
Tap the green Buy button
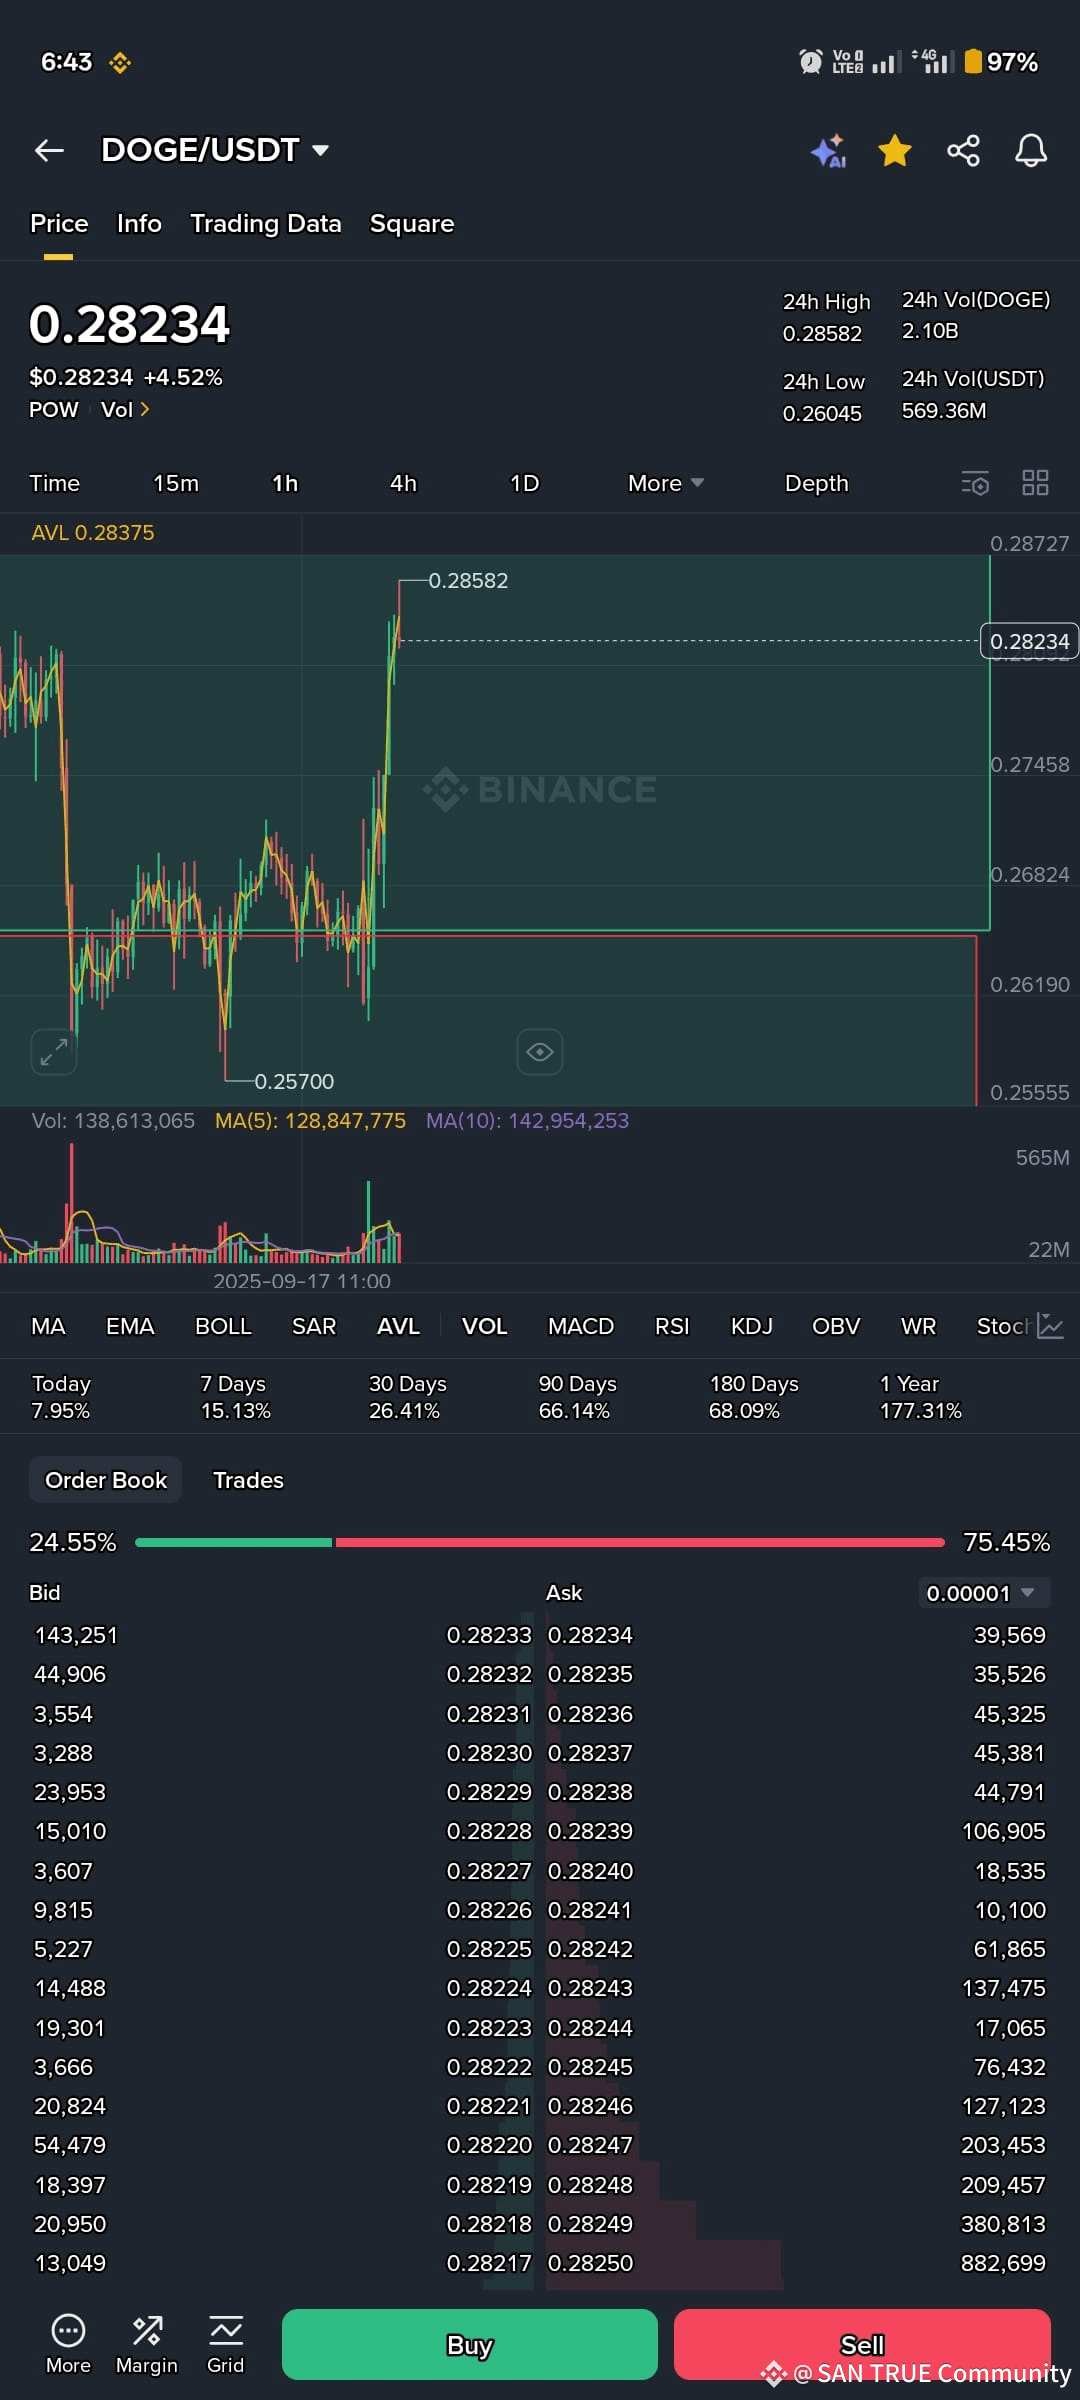click(x=470, y=2344)
